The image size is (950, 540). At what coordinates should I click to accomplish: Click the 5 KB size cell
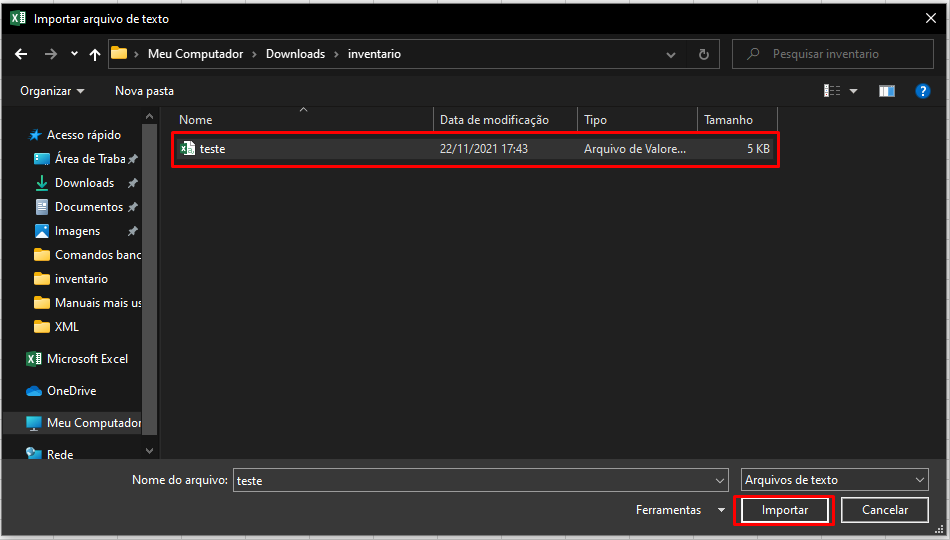coord(758,149)
